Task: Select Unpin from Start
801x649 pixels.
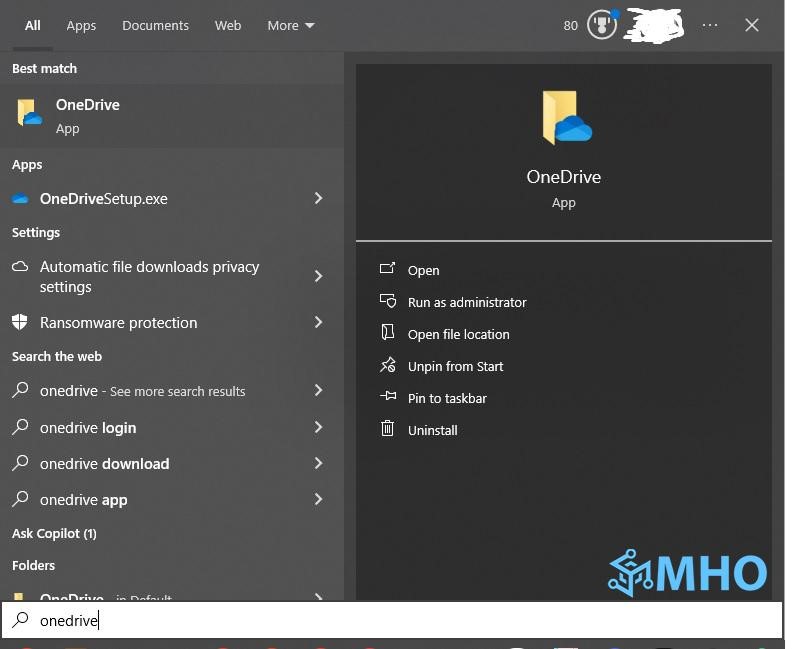Action: 455,366
